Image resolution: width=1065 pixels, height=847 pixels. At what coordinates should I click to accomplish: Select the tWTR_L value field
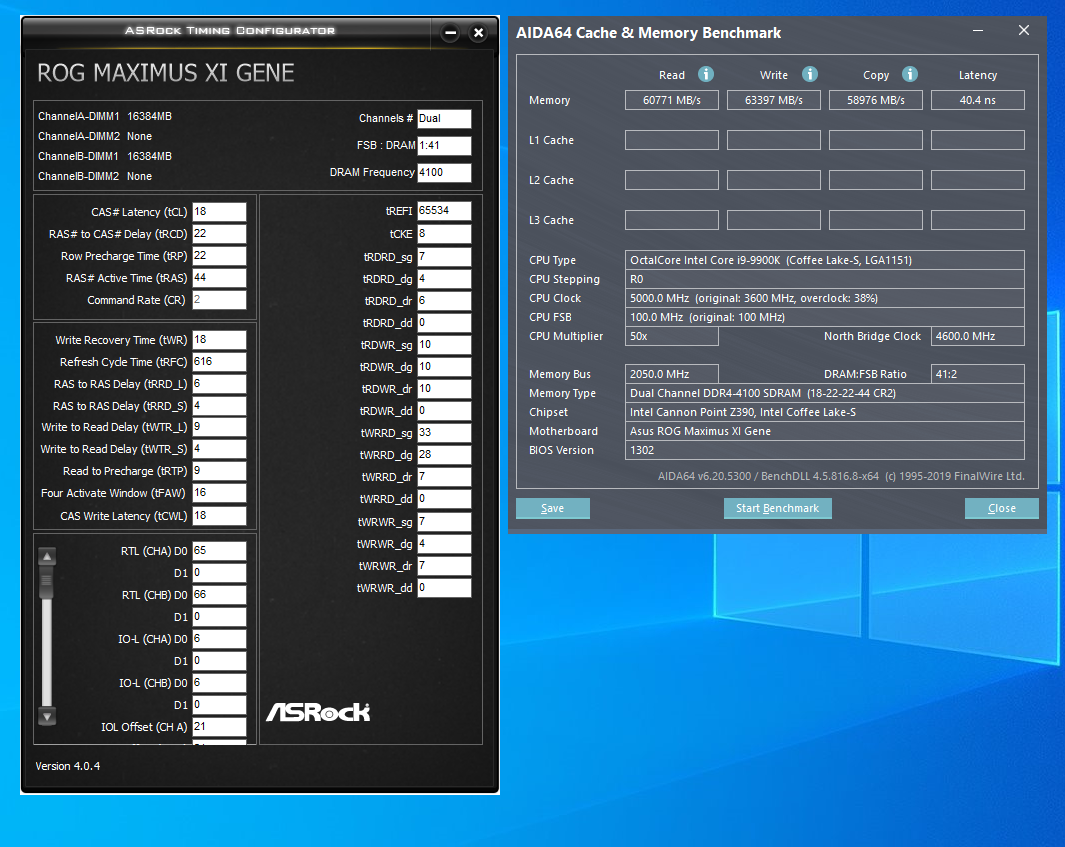(219, 427)
